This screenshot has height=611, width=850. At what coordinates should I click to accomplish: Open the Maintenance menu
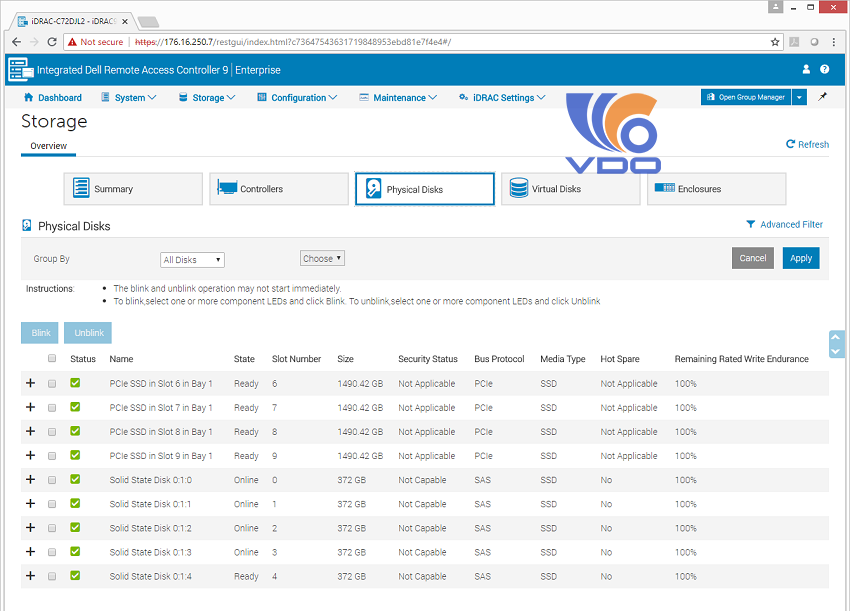(398, 98)
